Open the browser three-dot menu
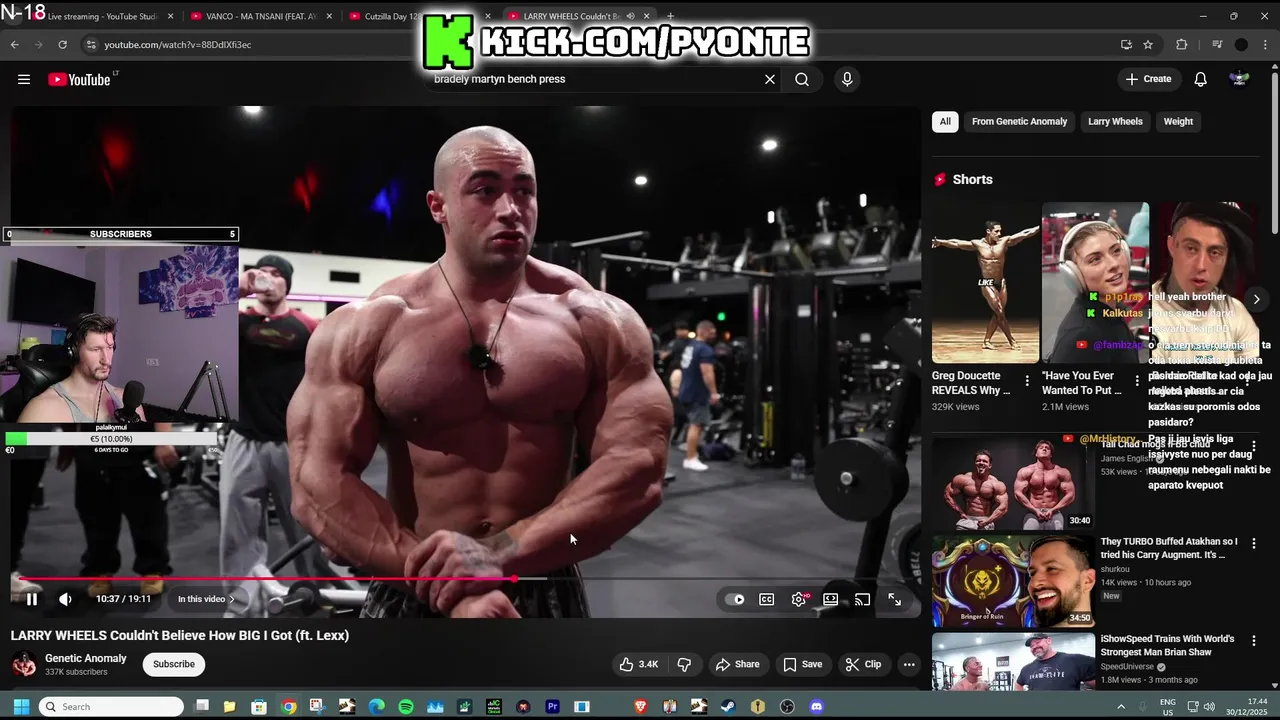This screenshot has width=1280, height=720. (x=1266, y=44)
